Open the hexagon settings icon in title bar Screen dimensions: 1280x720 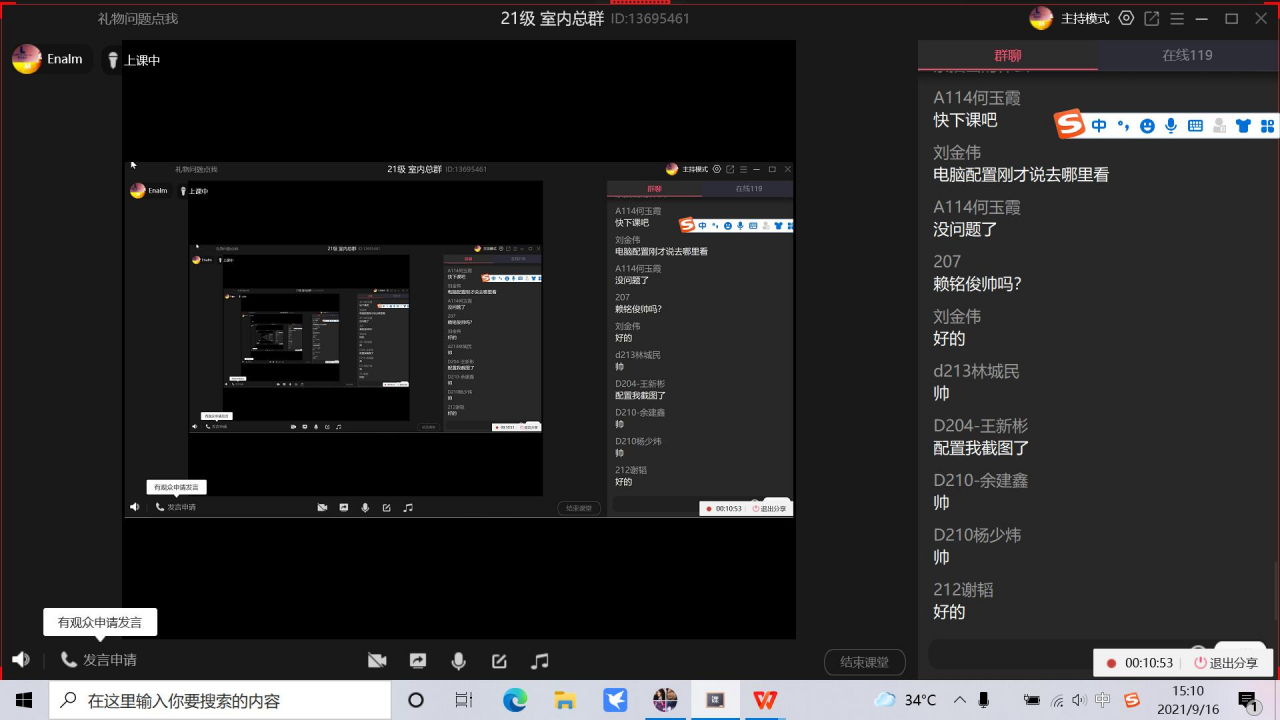point(1127,19)
